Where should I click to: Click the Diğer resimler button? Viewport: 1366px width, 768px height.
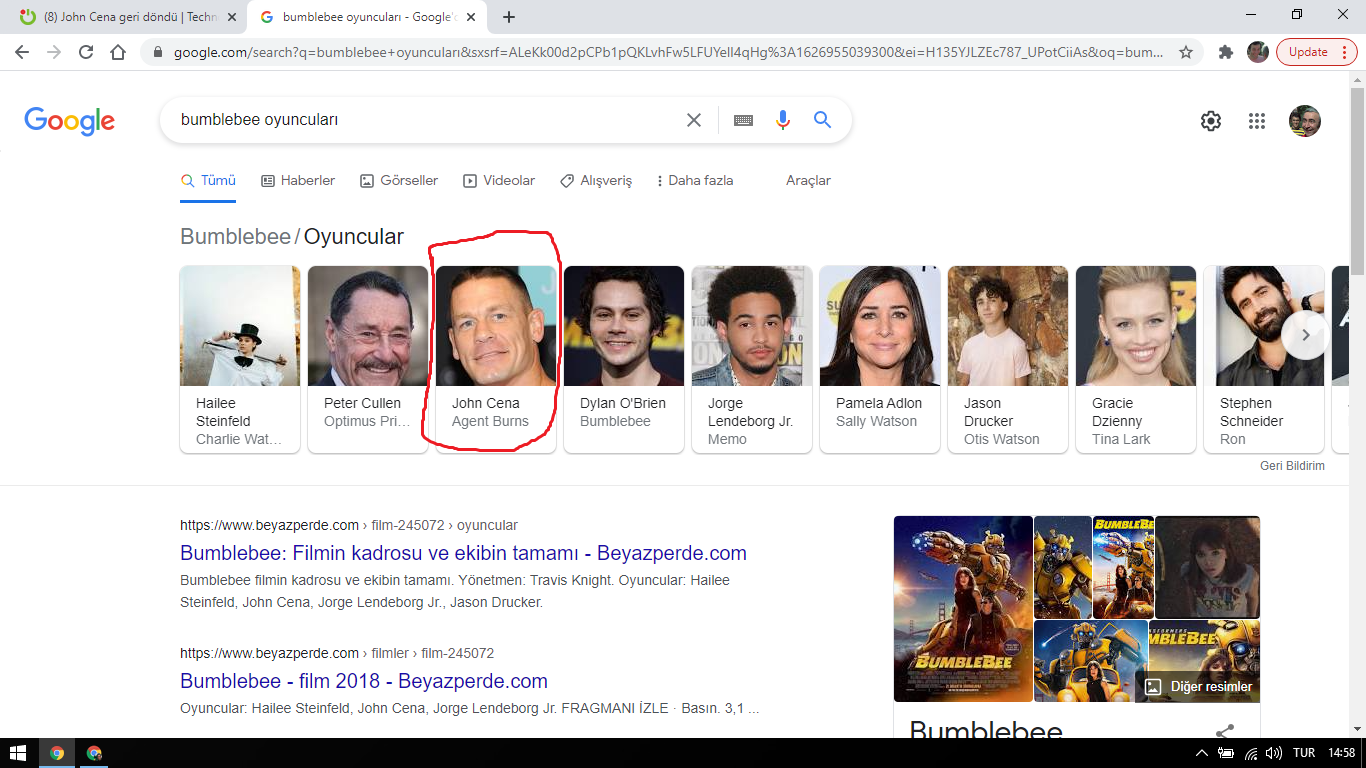[x=1198, y=687]
